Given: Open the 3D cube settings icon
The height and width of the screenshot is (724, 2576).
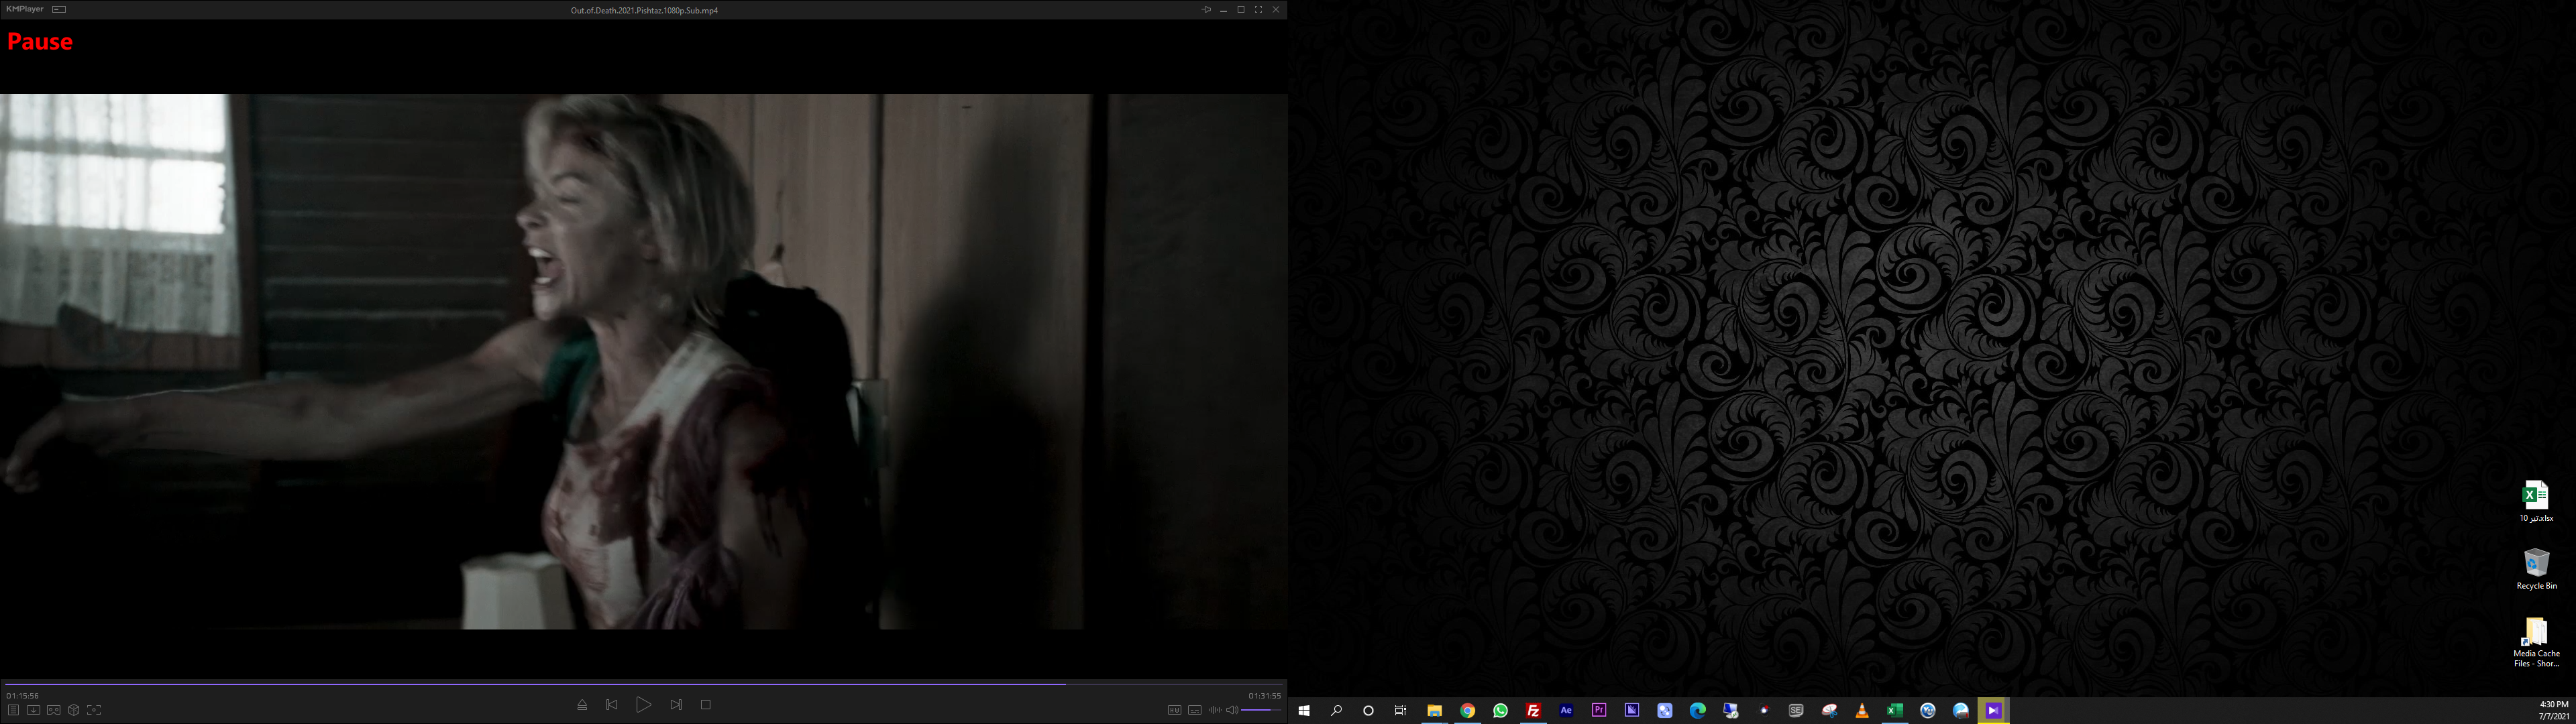Looking at the screenshot, I should [x=74, y=710].
